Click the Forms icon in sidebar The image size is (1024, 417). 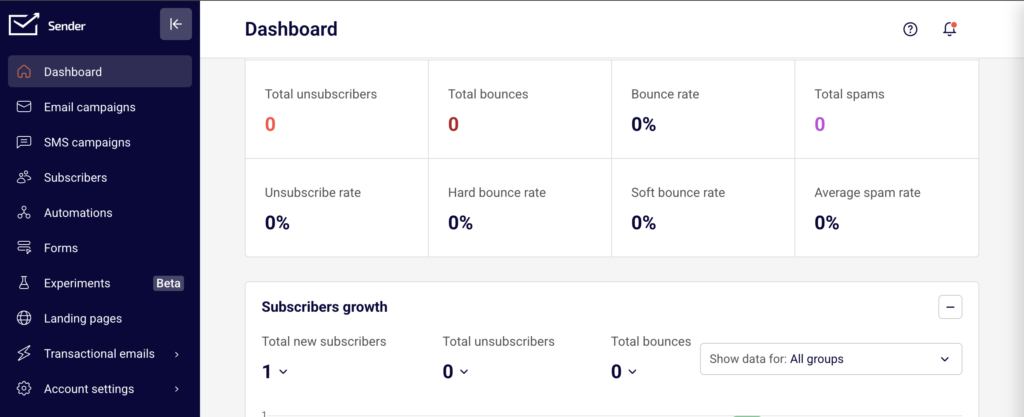pos(24,248)
